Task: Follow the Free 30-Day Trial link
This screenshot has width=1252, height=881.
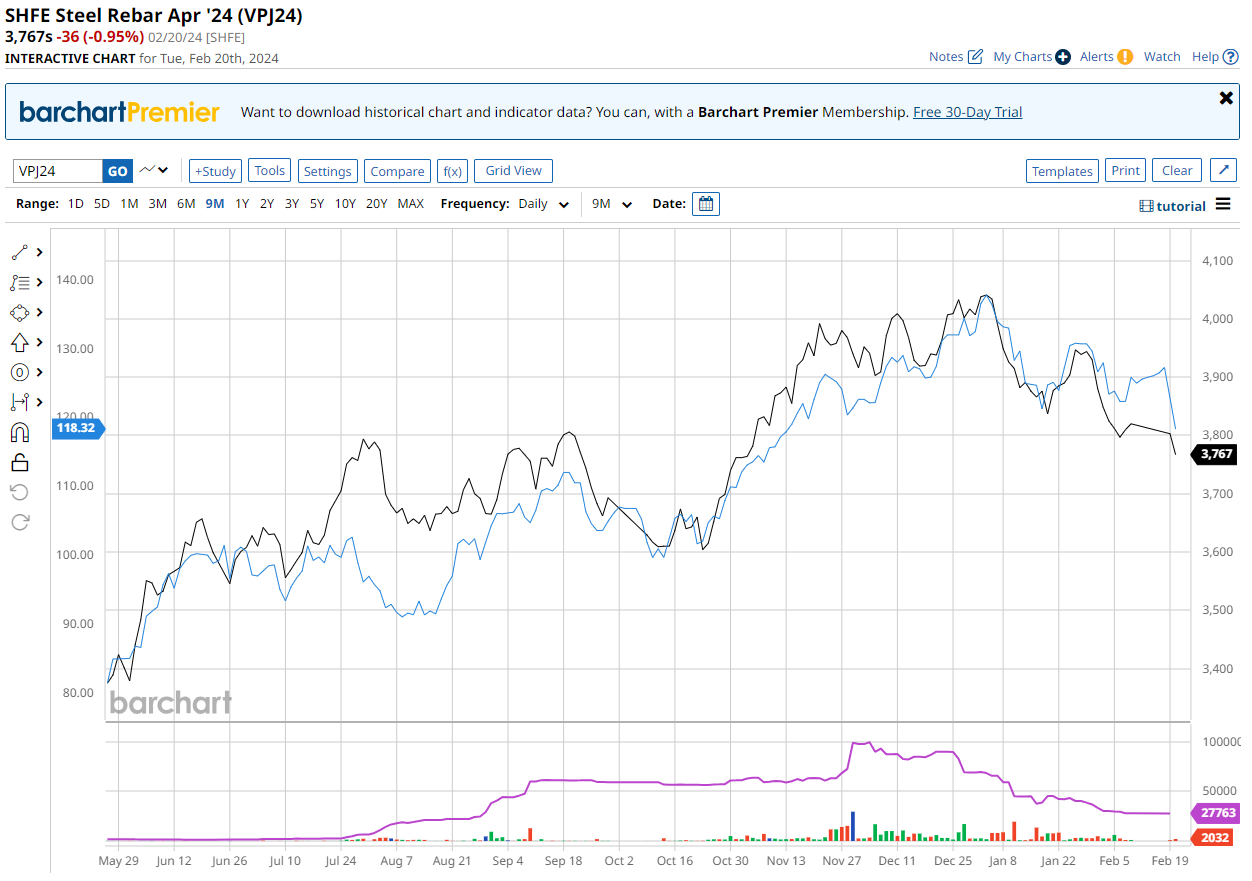Action: (967, 112)
